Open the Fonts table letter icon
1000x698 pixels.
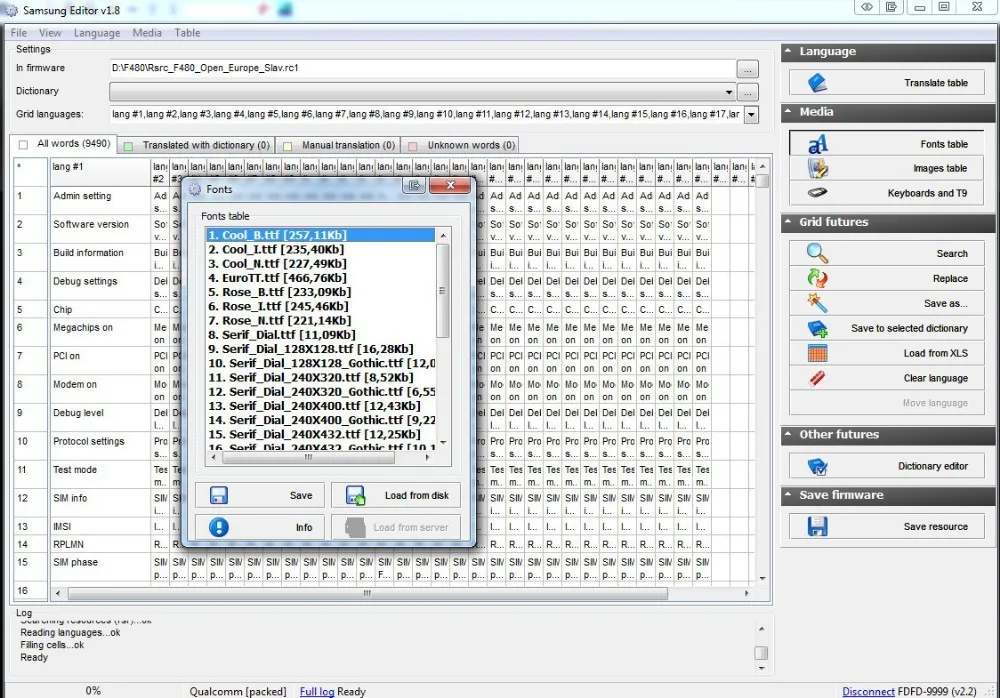(x=818, y=144)
